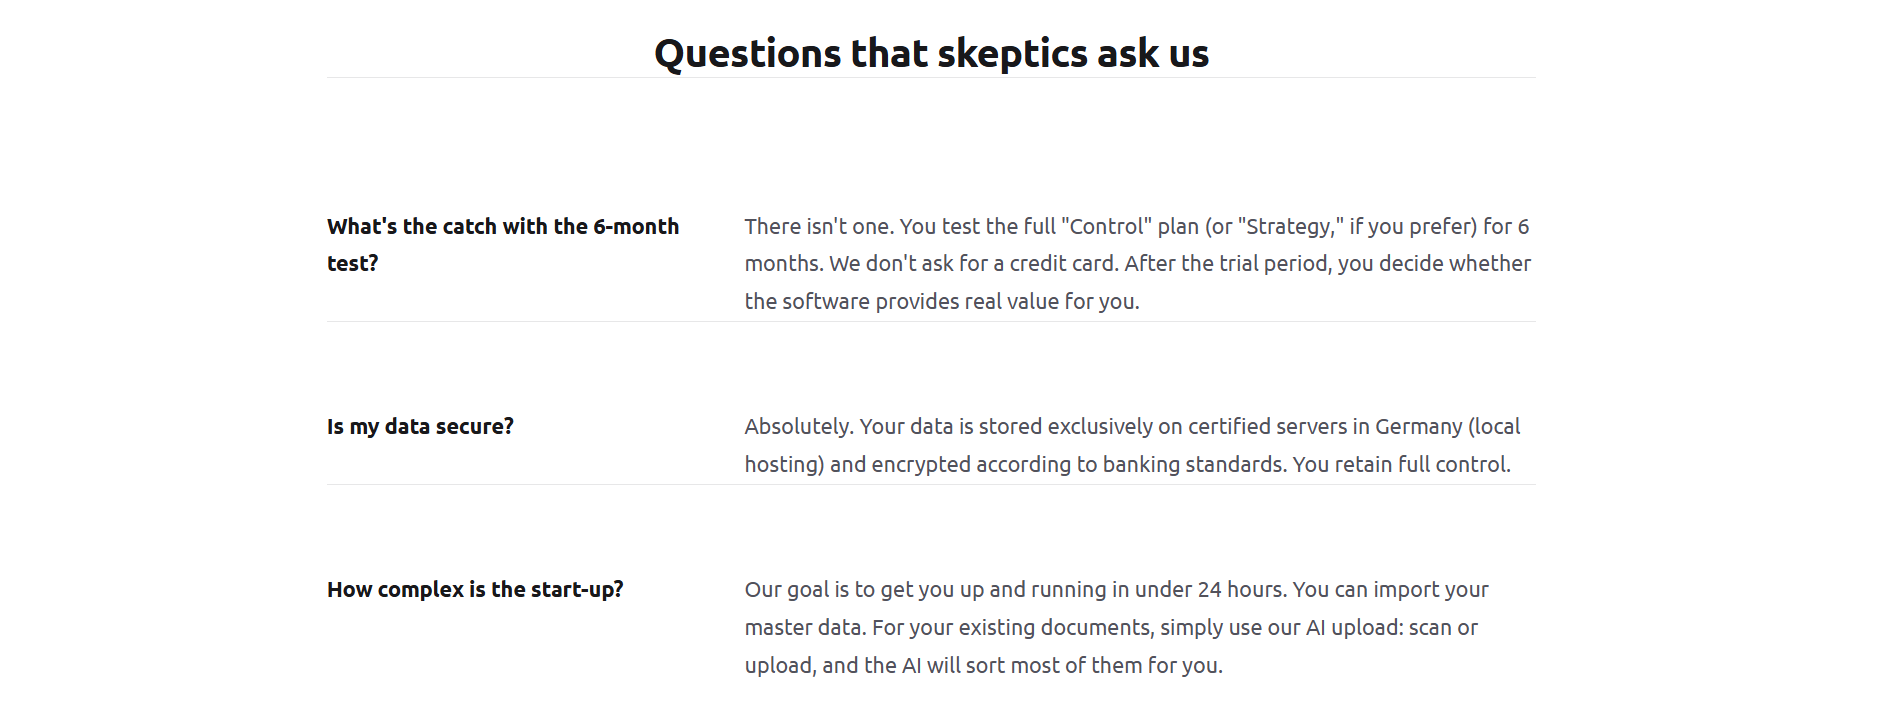The width and height of the screenshot is (1877, 721).
Task: Click the answer beginning "There isn't one"
Action: 1138,264
